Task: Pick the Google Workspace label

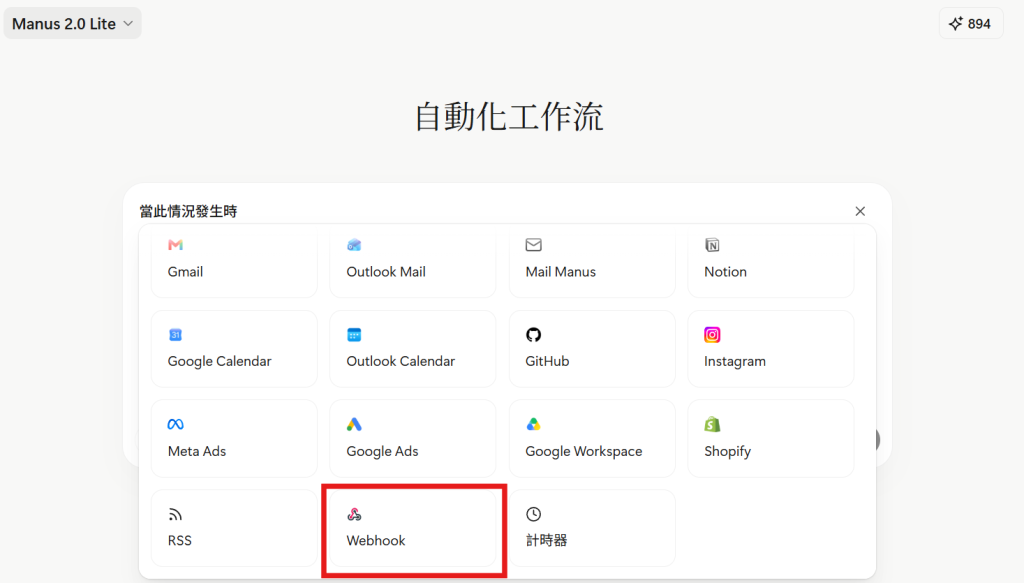Action: [x=584, y=451]
